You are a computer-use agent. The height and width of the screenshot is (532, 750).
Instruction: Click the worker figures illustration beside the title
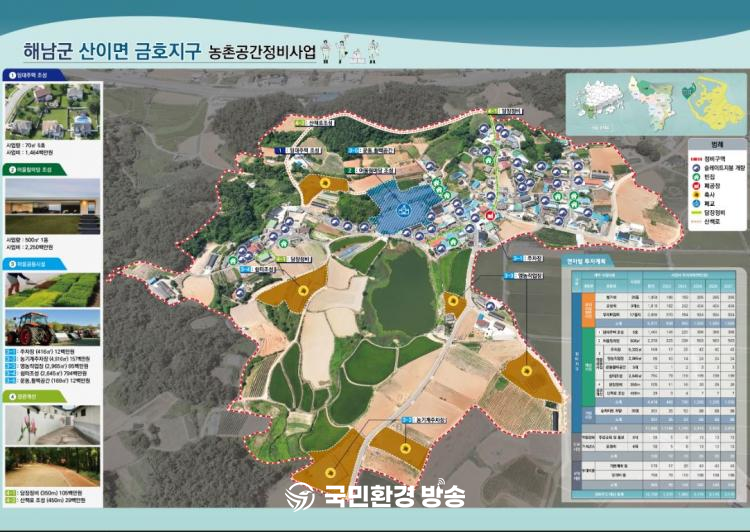point(352,49)
